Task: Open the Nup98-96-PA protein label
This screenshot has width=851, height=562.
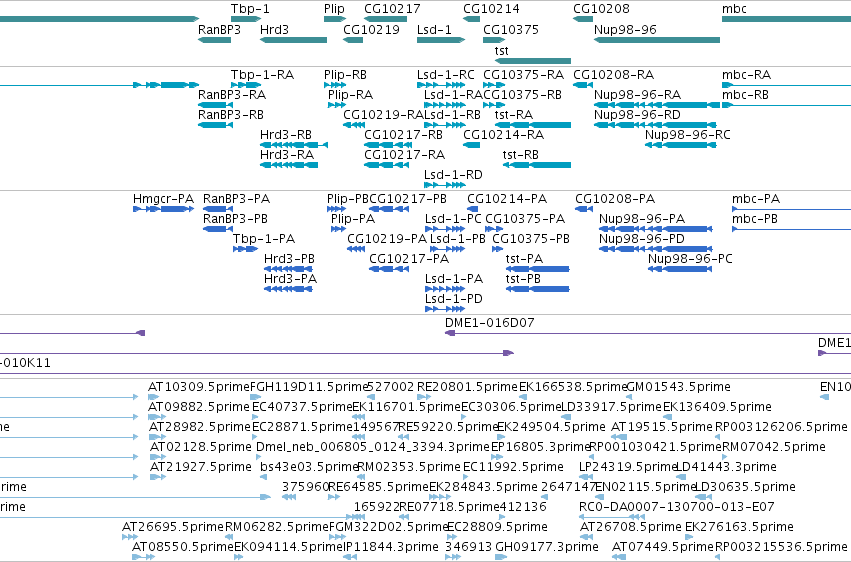Action: point(642,219)
